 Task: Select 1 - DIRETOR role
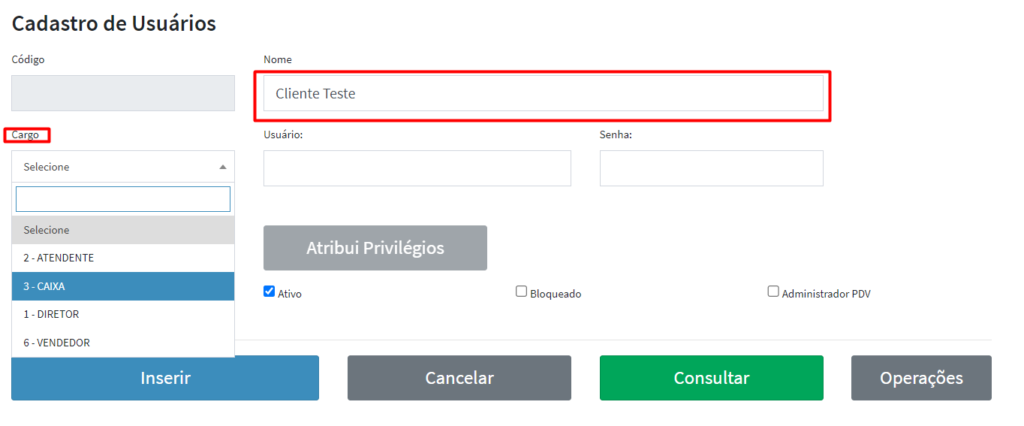(x=123, y=314)
